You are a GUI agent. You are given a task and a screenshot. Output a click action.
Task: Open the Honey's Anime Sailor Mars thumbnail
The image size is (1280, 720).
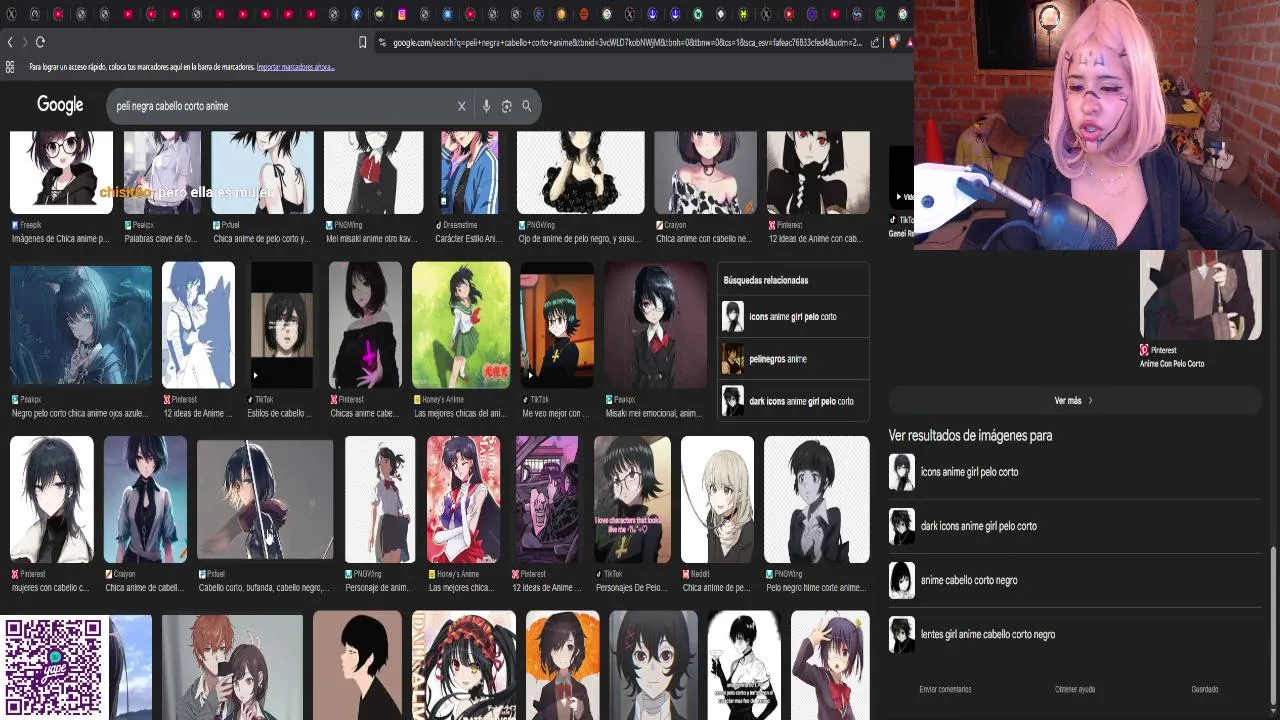click(463, 499)
